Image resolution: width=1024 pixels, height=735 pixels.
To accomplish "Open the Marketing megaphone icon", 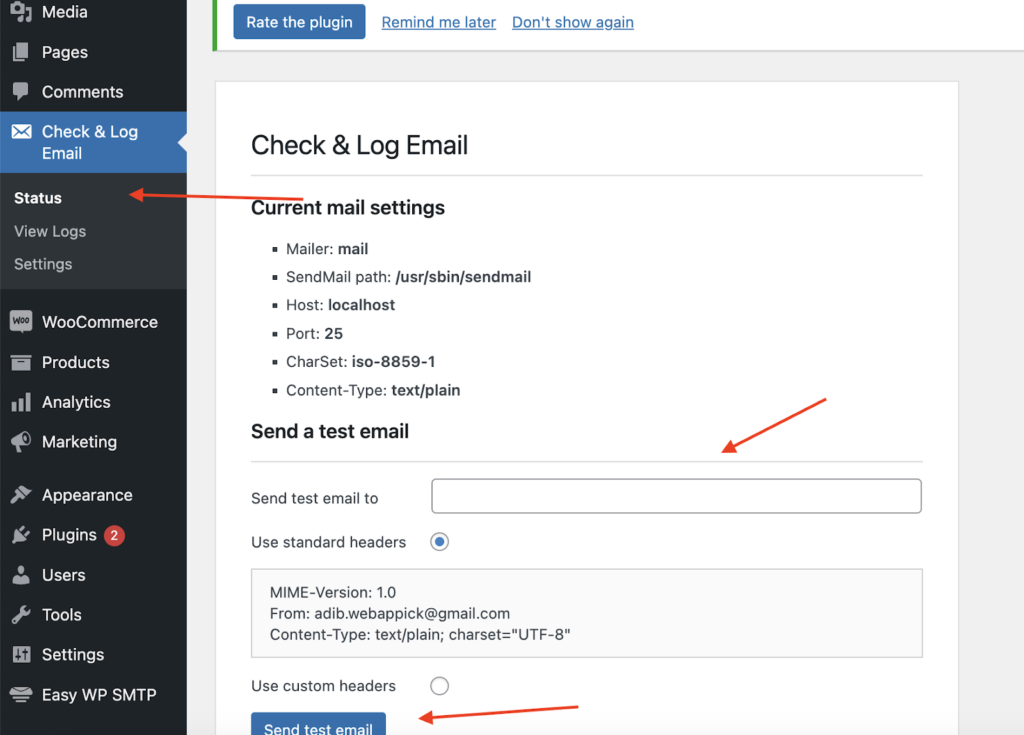I will (23, 441).
